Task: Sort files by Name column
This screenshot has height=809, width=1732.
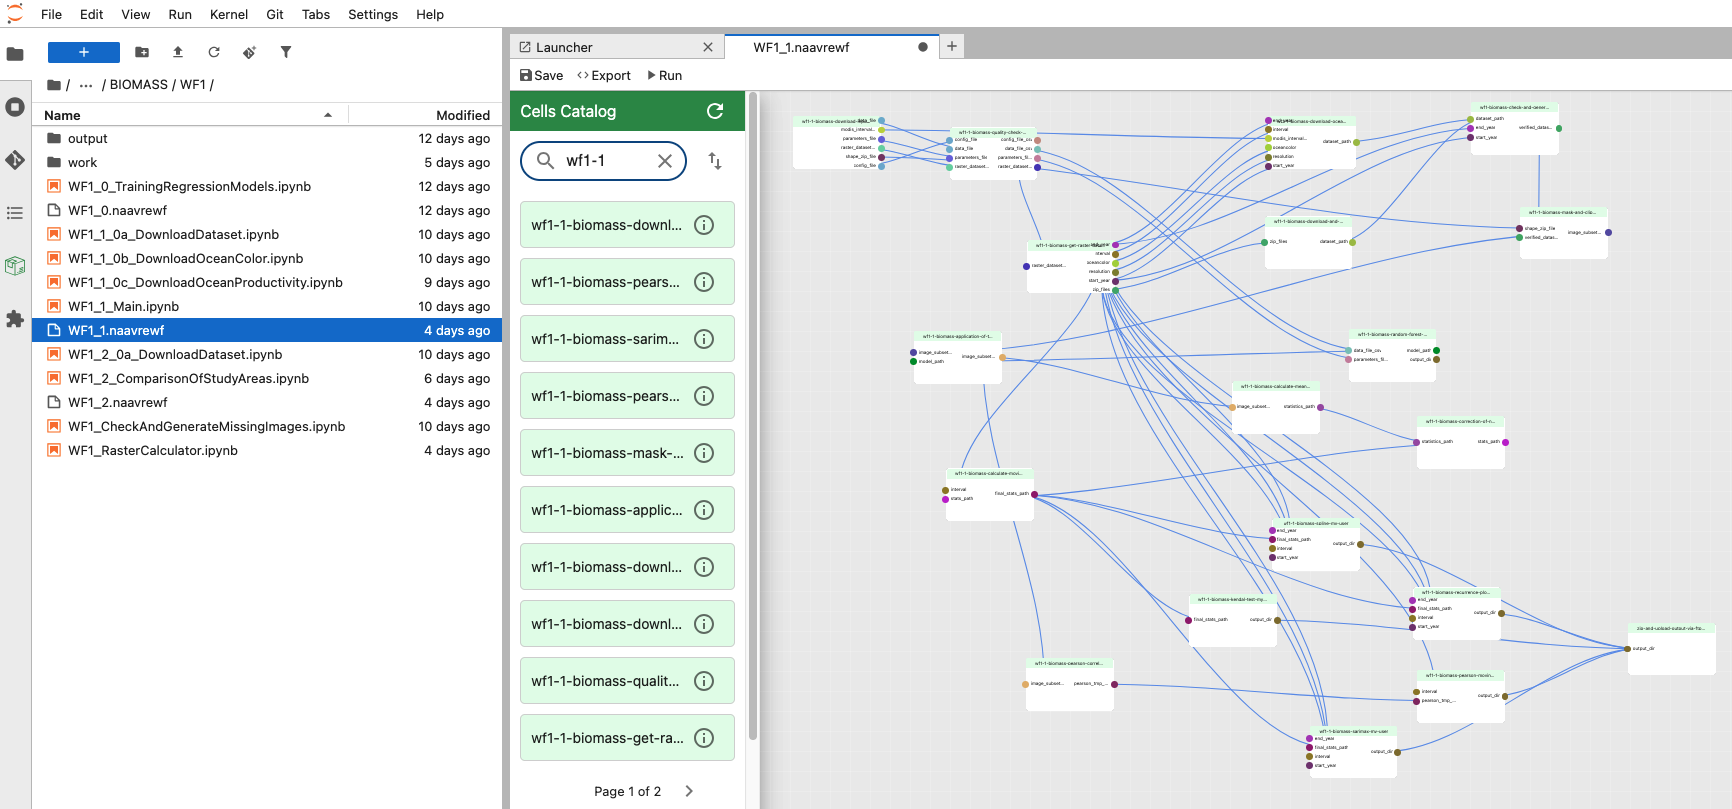Action: pos(62,115)
